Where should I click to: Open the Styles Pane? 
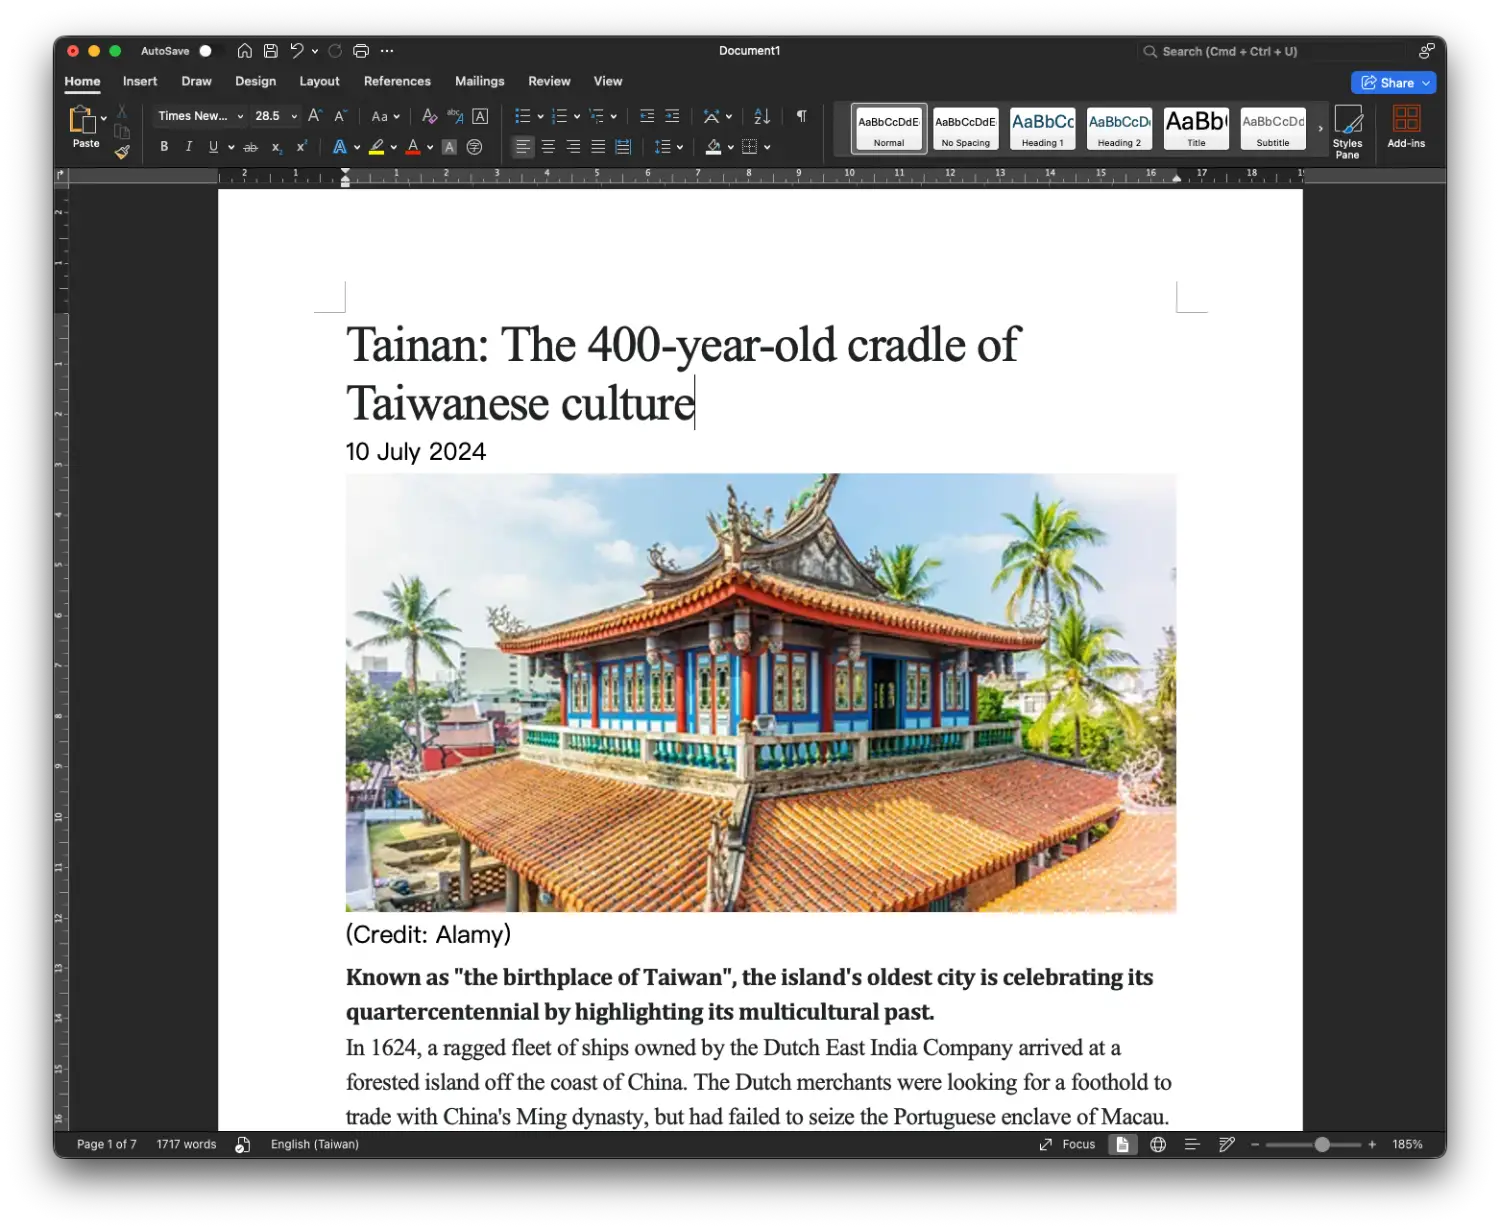pos(1347,131)
